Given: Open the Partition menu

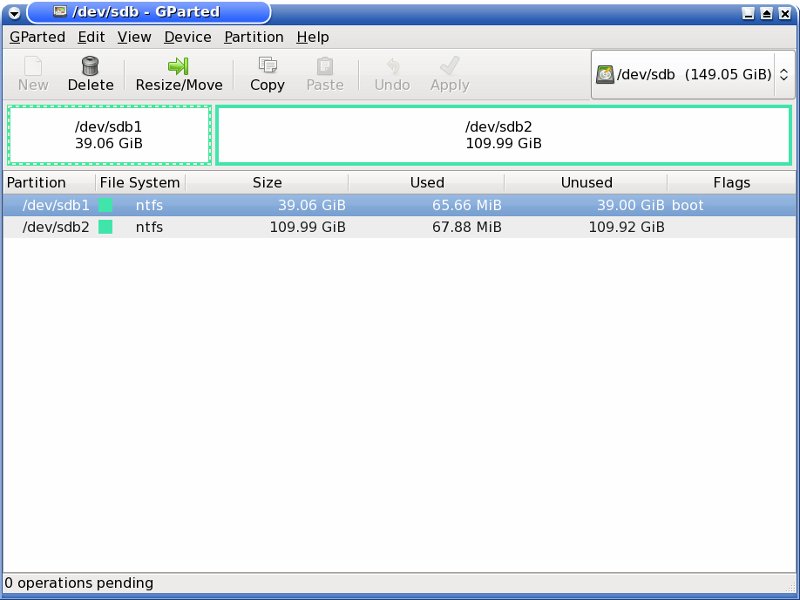Looking at the screenshot, I should 253,37.
